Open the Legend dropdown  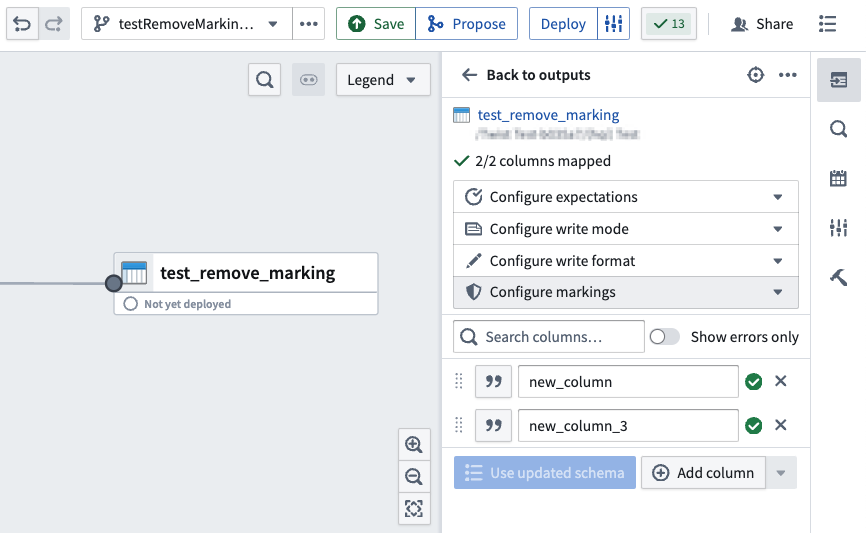[383, 80]
